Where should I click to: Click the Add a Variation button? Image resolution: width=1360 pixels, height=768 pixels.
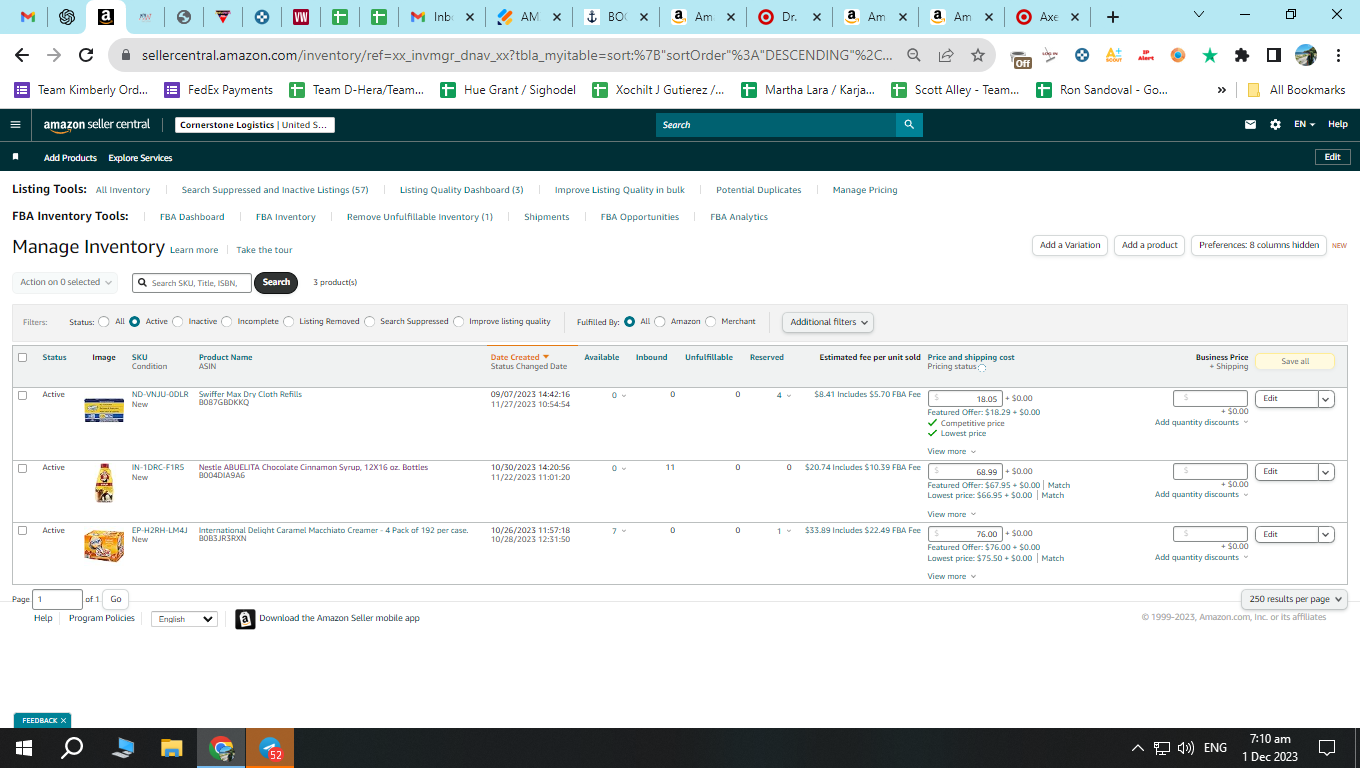[1069, 245]
